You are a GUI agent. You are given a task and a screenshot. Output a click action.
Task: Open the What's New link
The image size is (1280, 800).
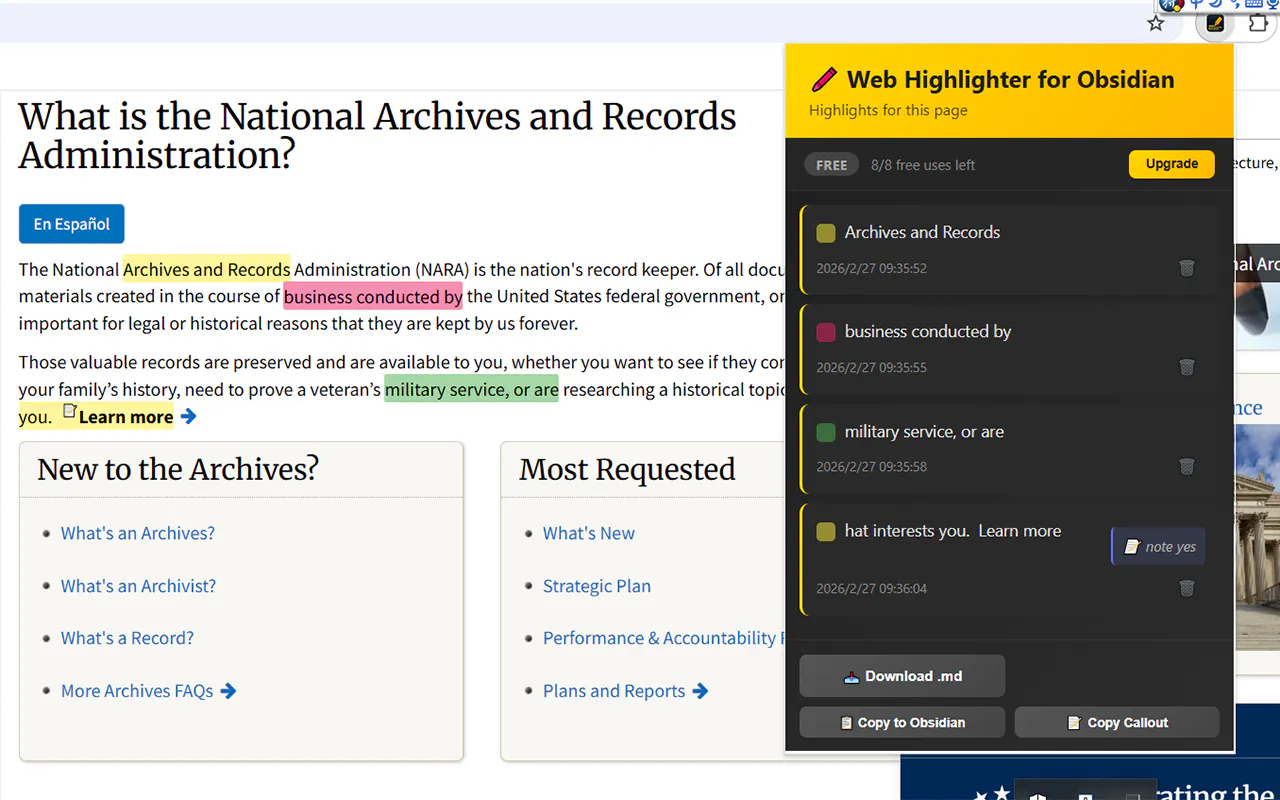pyautogui.click(x=589, y=533)
